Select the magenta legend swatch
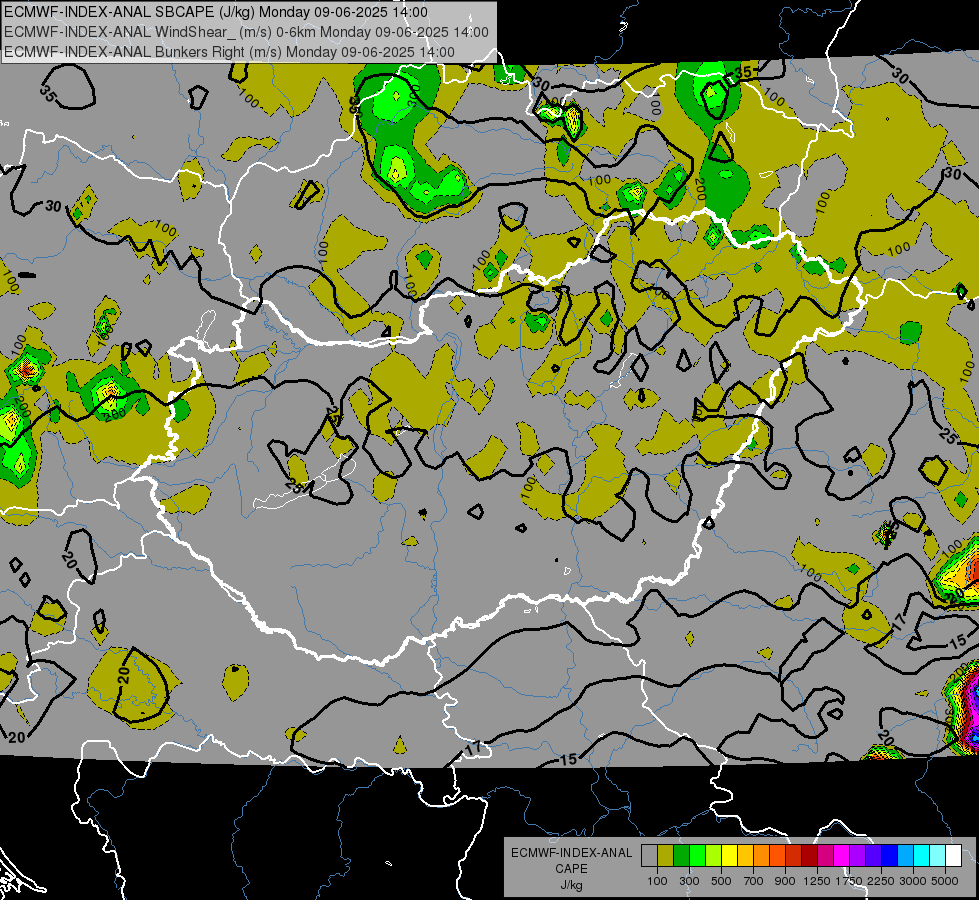Viewport: 979px width, 900px height. click(842, 855)
